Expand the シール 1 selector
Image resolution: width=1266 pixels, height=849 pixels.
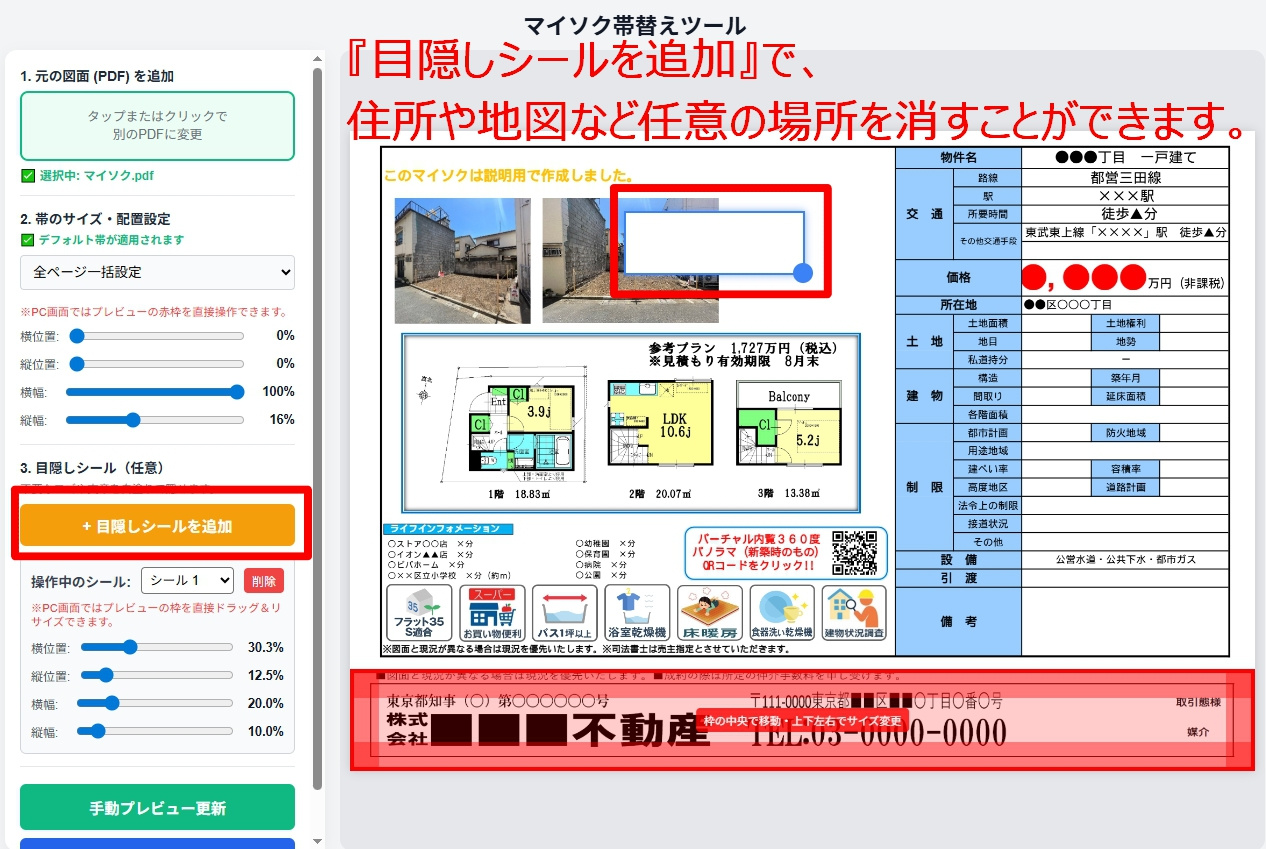[x=187, y=581]
